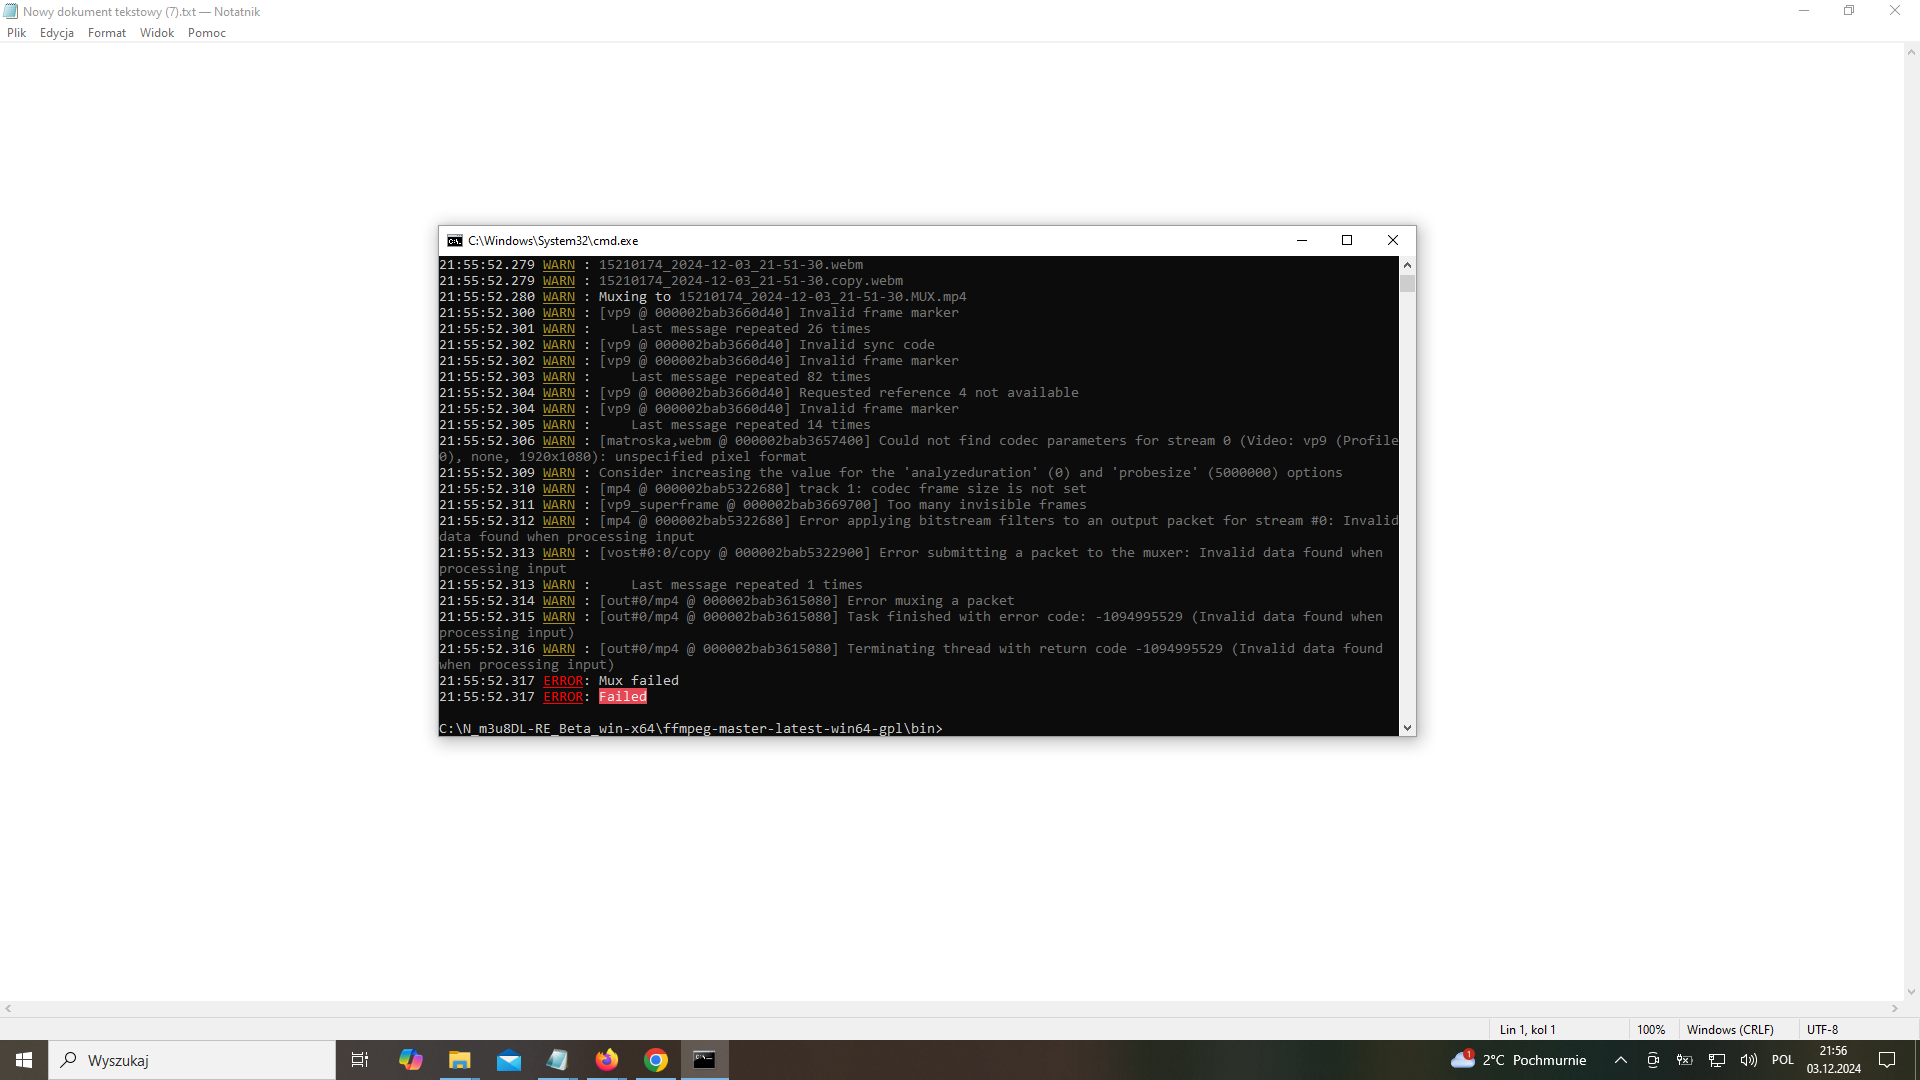
Task: Open the notification center icon
Action: (x=1887, y=1060)
